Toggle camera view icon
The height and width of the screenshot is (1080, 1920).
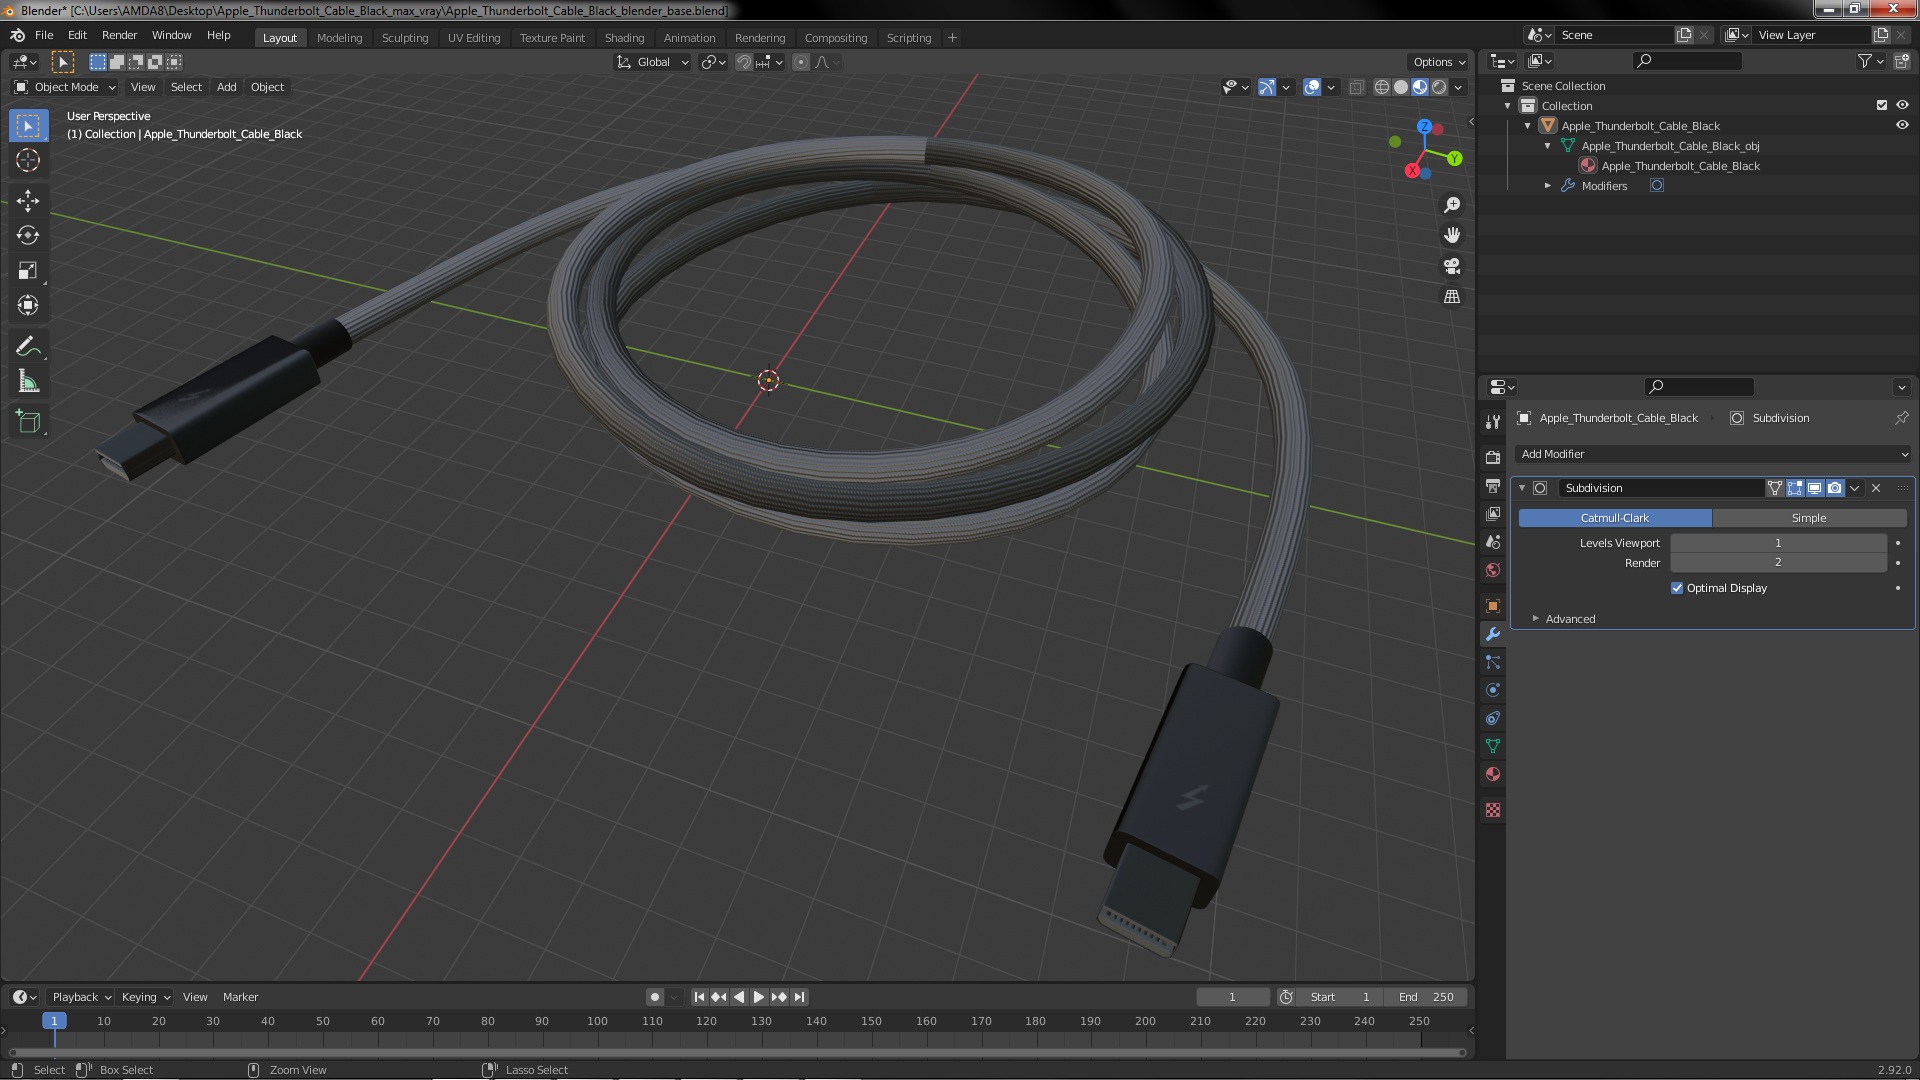pos(1452,266)
